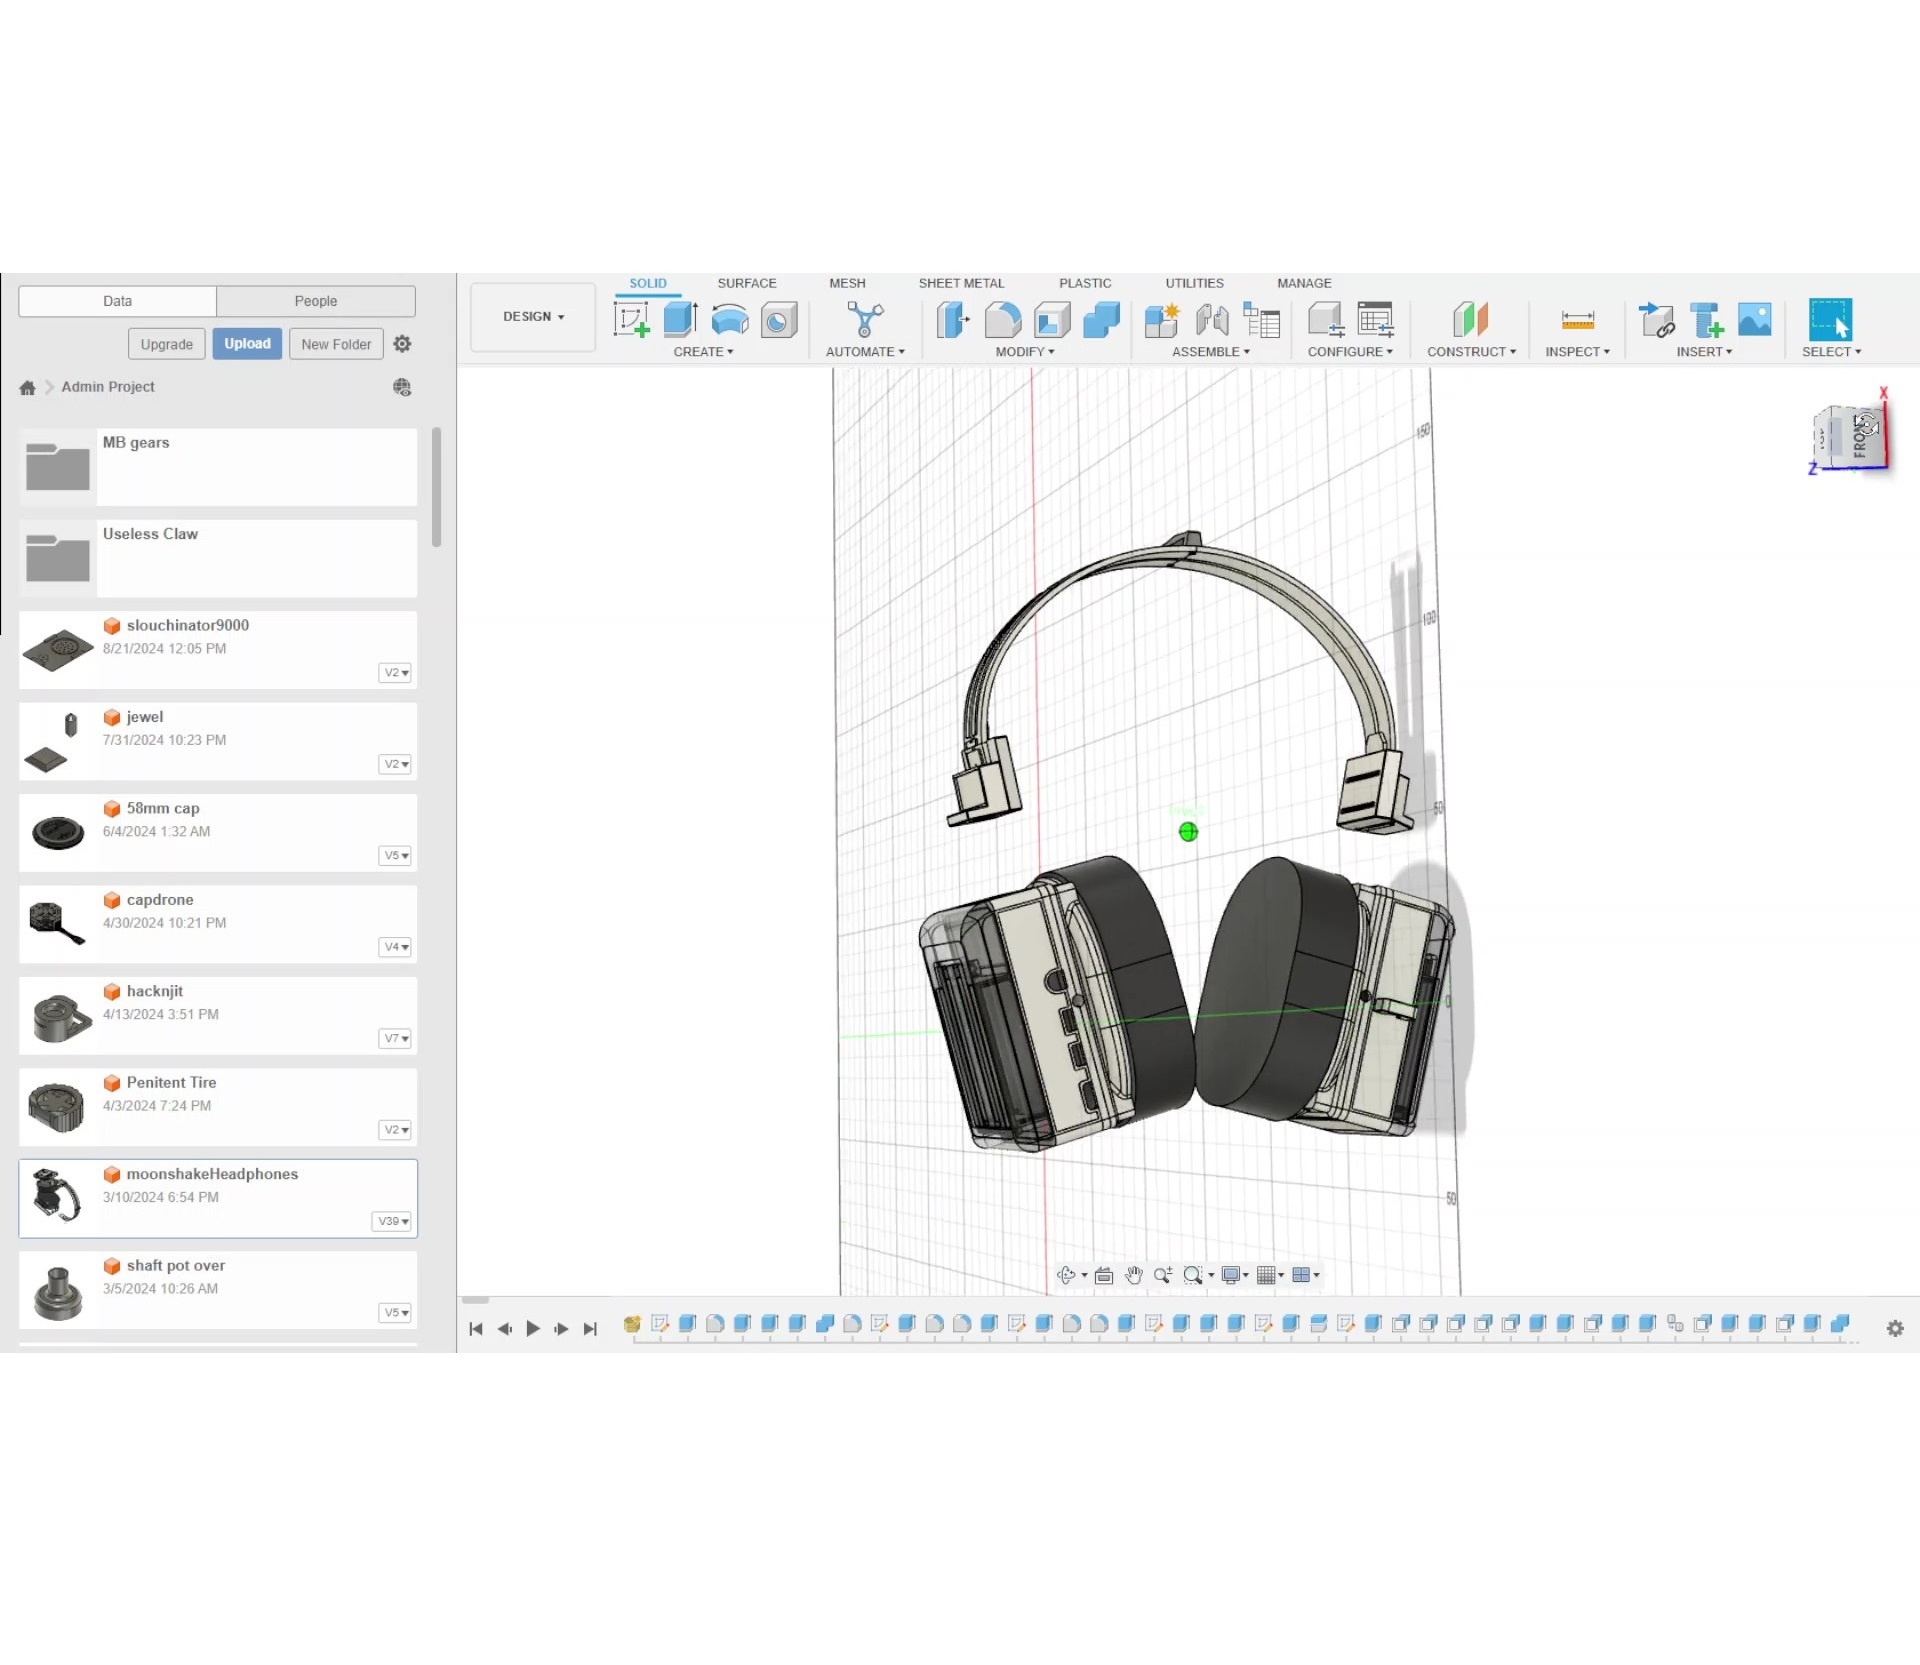Viewport: 1920px width, 1665px height.
Task: Click the Pan hand tool icon
Action: click(x=1133, y=1275)
